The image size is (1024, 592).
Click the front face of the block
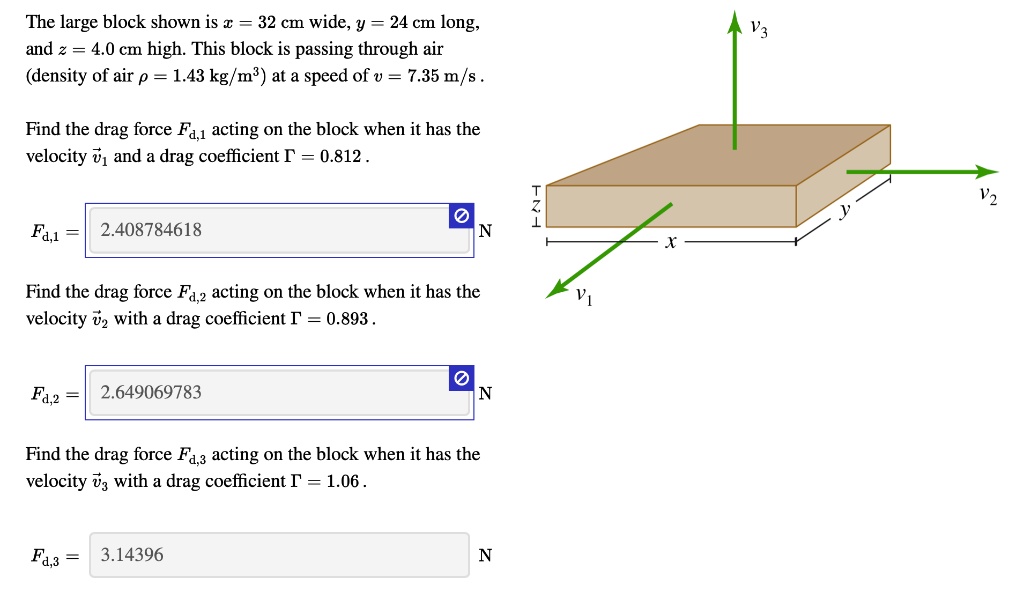click(x=671, y=206)
